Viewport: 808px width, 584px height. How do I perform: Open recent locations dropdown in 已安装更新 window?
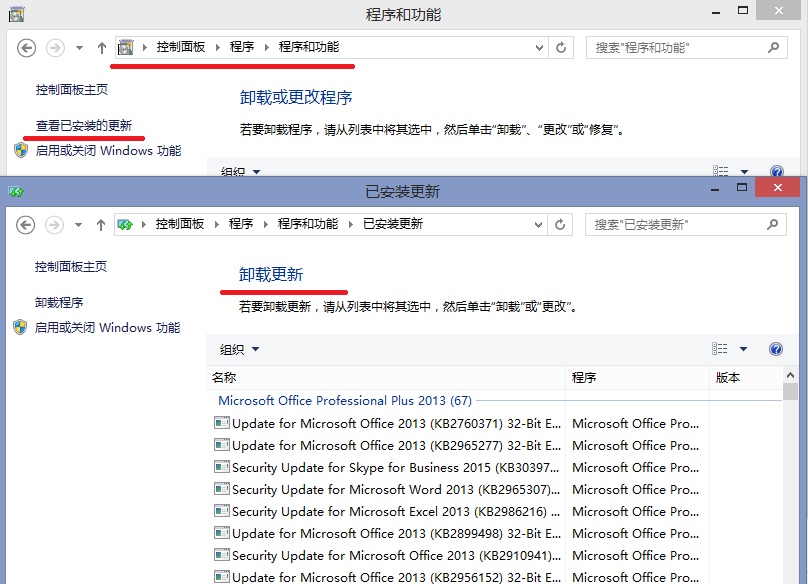click(78, 225)
